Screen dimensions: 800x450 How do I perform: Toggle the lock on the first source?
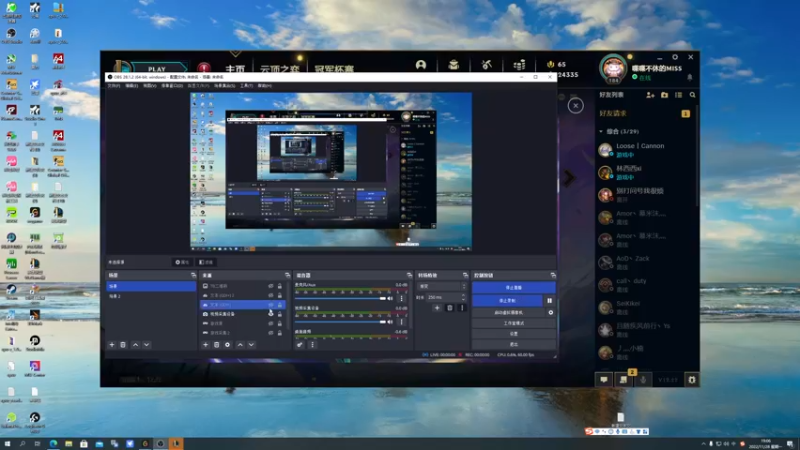point(280,286)
